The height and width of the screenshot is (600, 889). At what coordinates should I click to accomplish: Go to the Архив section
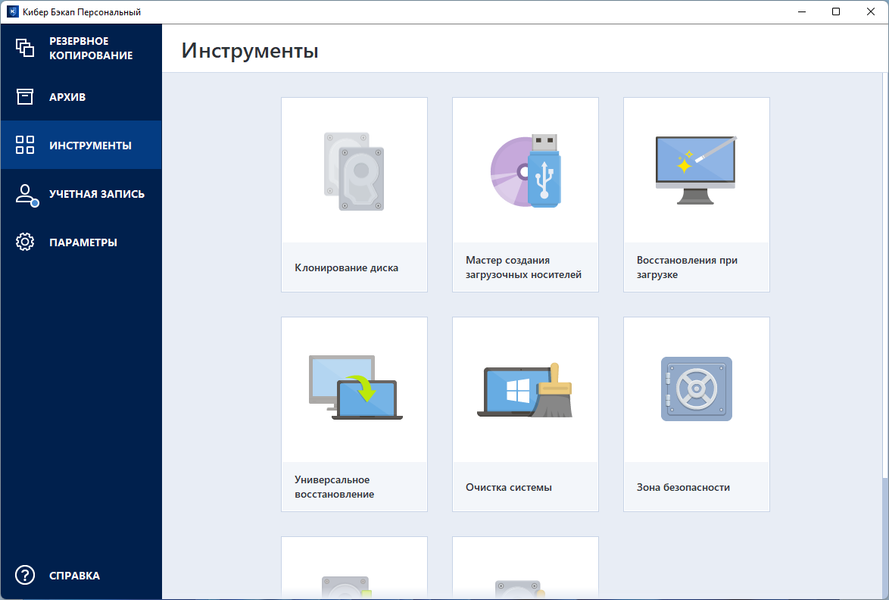coord(81,96)
